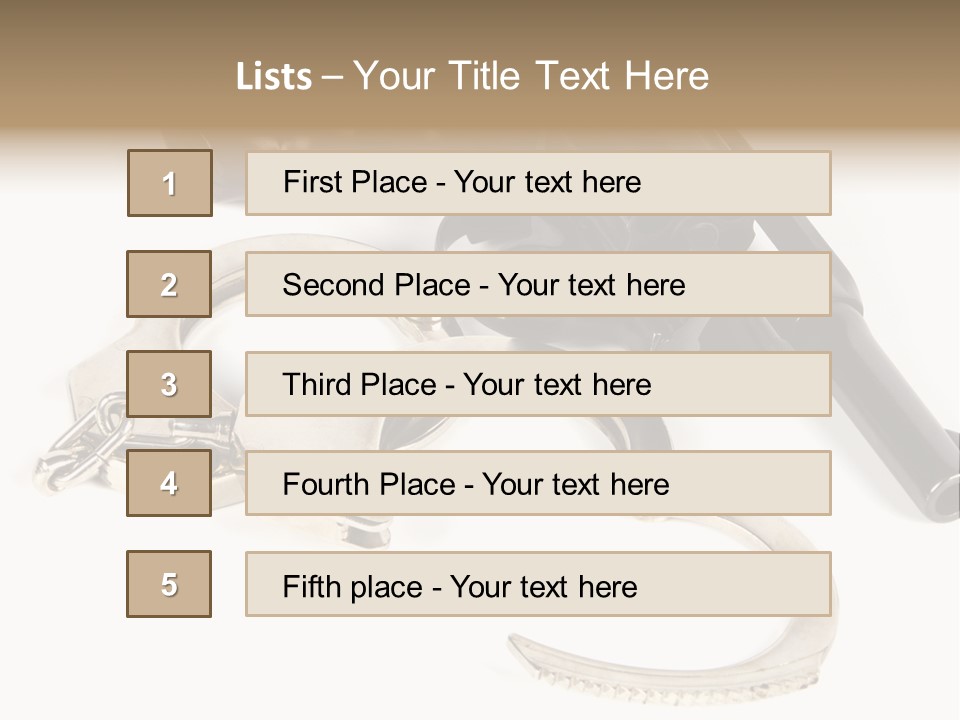Click the number 1 box

pos(169,183)
